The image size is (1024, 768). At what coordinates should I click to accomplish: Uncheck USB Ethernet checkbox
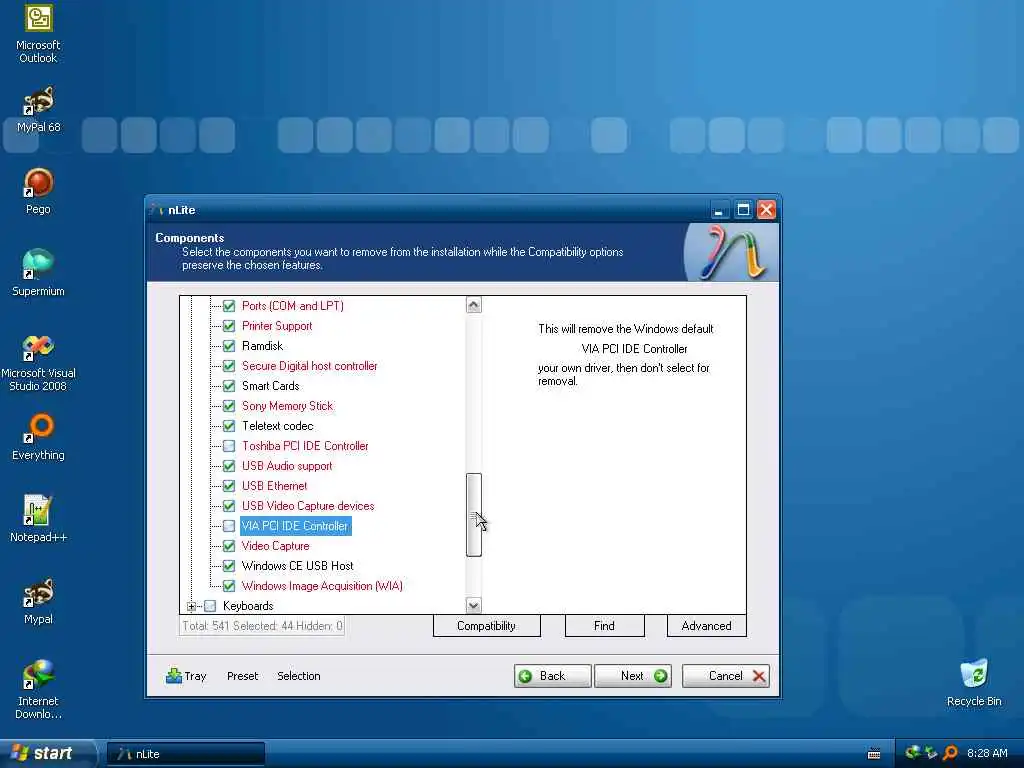229,486
